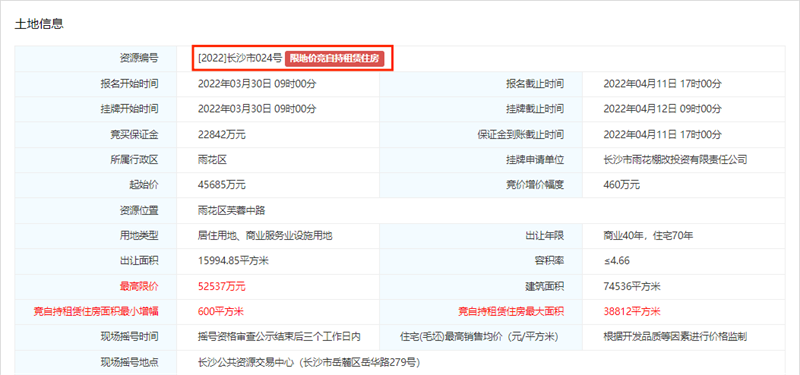Select 挂牌开始时间 value 2022年03月30日 09时00分
Viewport: 800px width, 375px height.
tap(257, 109)
